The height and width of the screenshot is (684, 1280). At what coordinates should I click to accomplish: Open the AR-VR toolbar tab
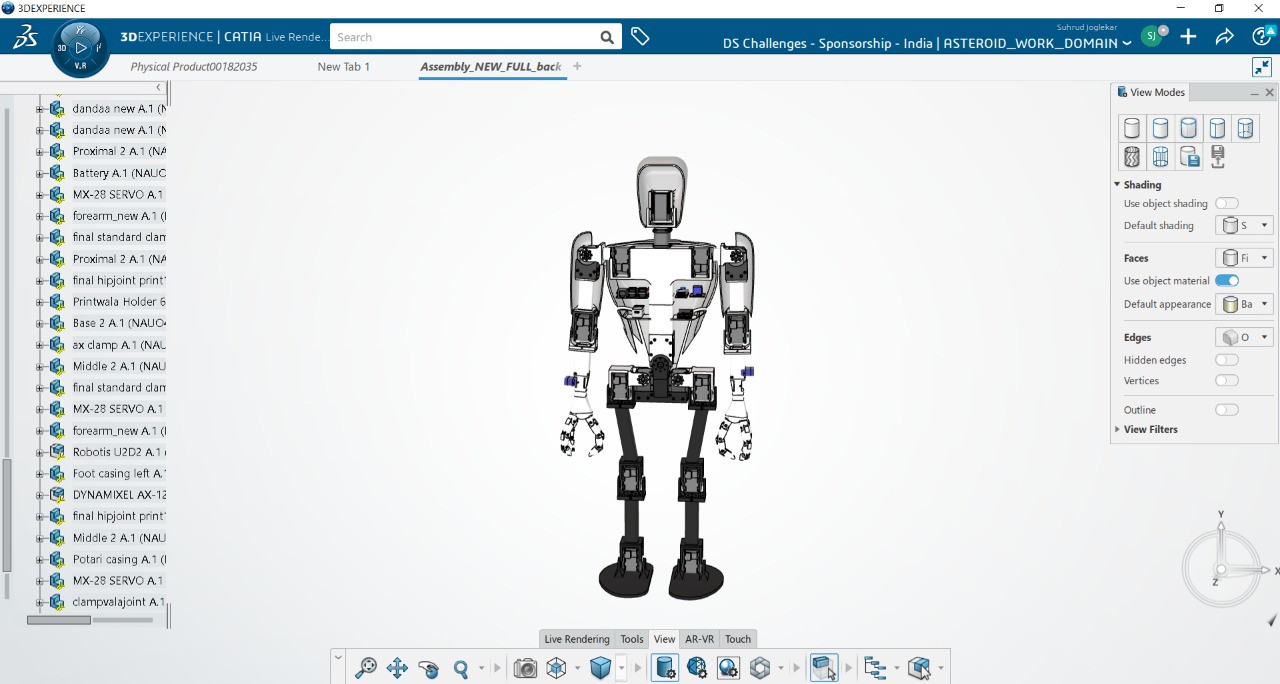[699, 639]
